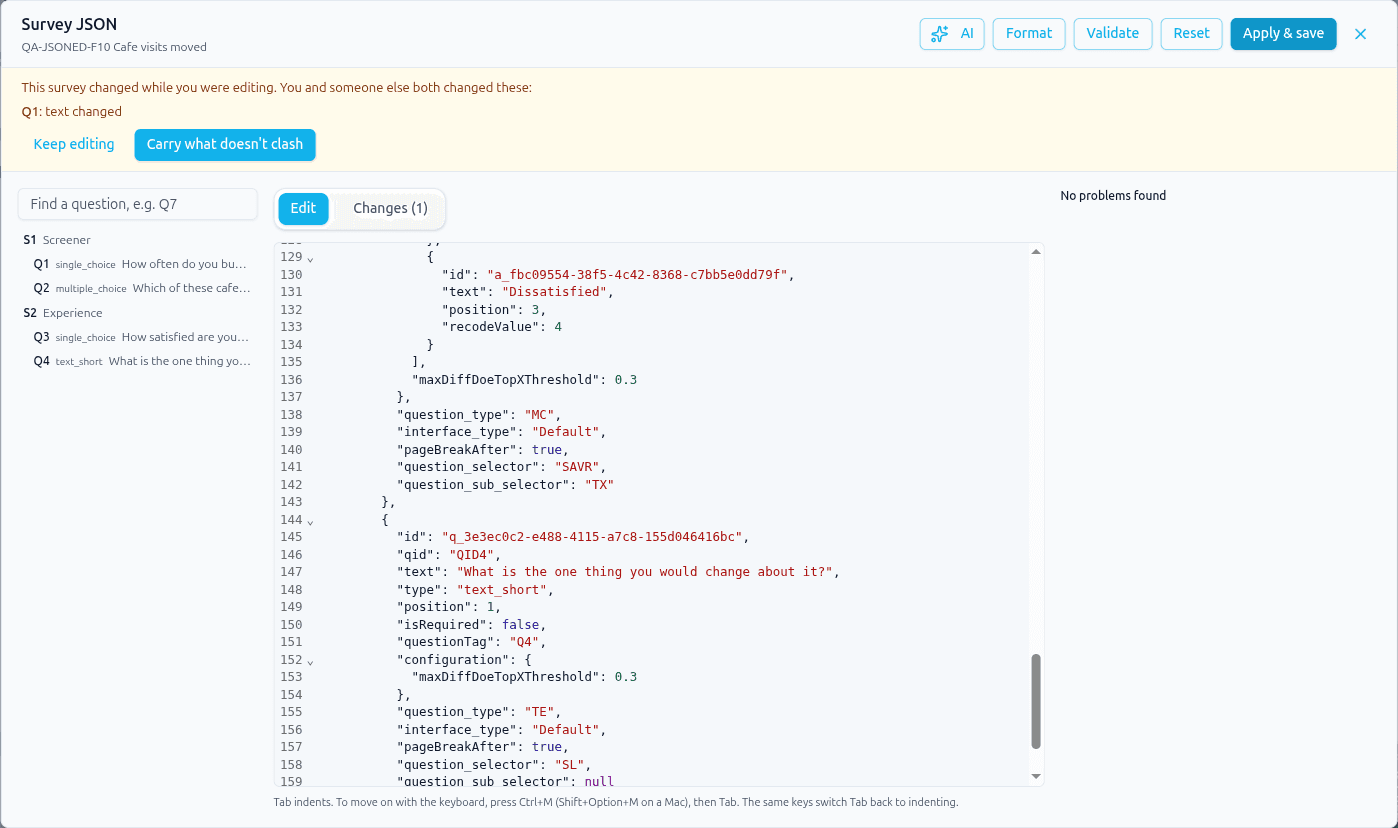Screen dimensions: 1398x828
Task: Select Q1 single_choice question in sidebar
Action: coord(139,264)
